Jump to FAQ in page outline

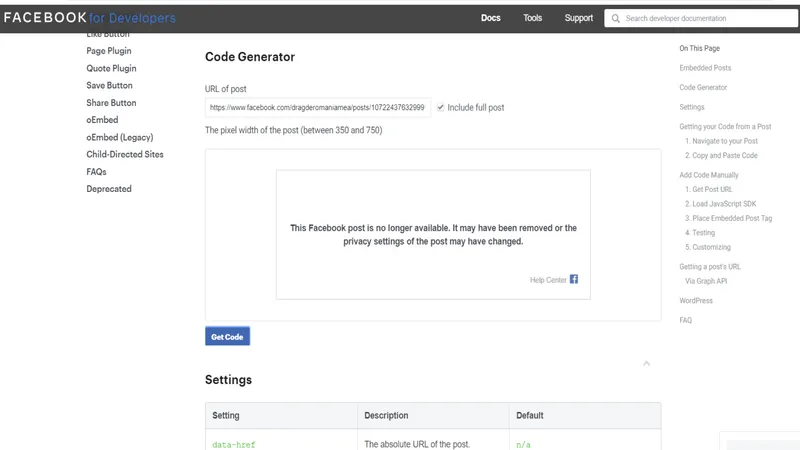click(x=686, y=320)
